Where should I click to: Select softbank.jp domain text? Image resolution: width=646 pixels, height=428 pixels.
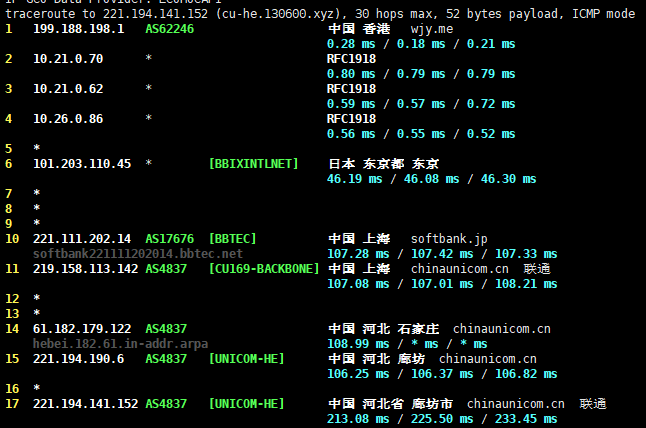449,239
